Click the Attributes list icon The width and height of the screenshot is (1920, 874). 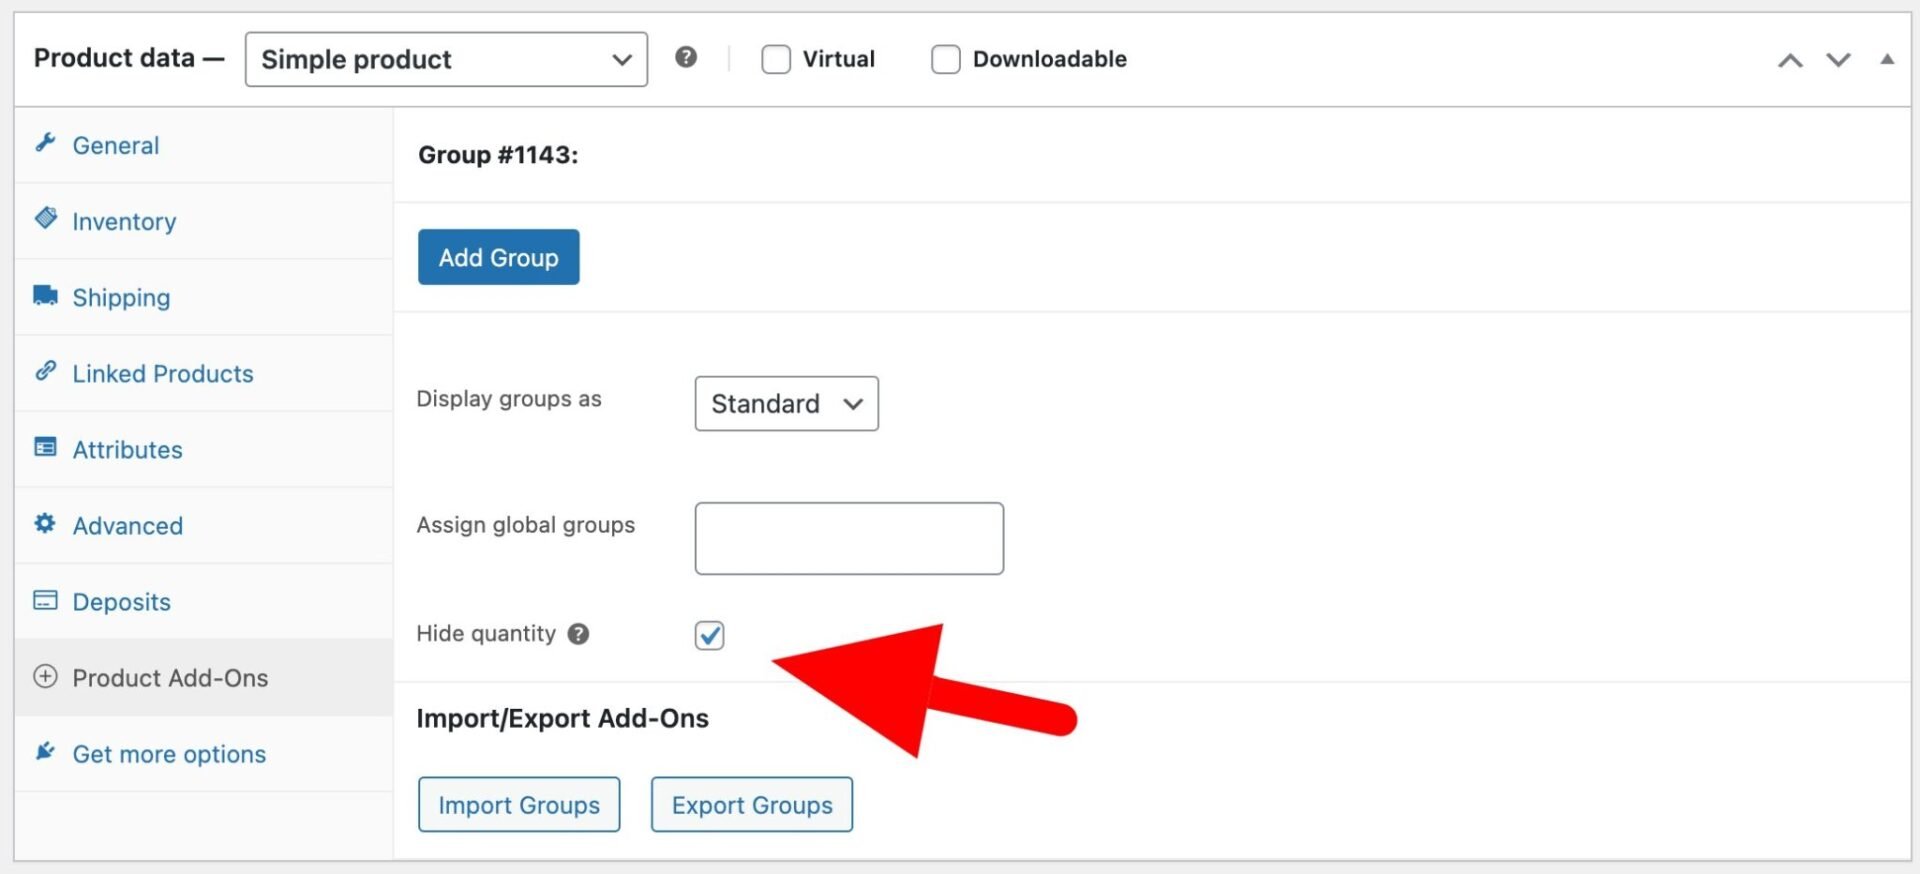click(45, 447)
